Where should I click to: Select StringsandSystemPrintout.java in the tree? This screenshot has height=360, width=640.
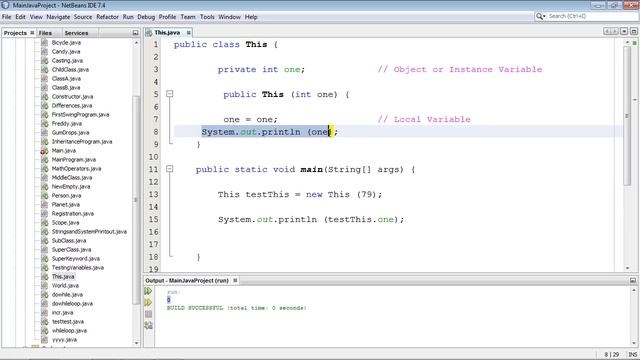(x=89, y=231)
